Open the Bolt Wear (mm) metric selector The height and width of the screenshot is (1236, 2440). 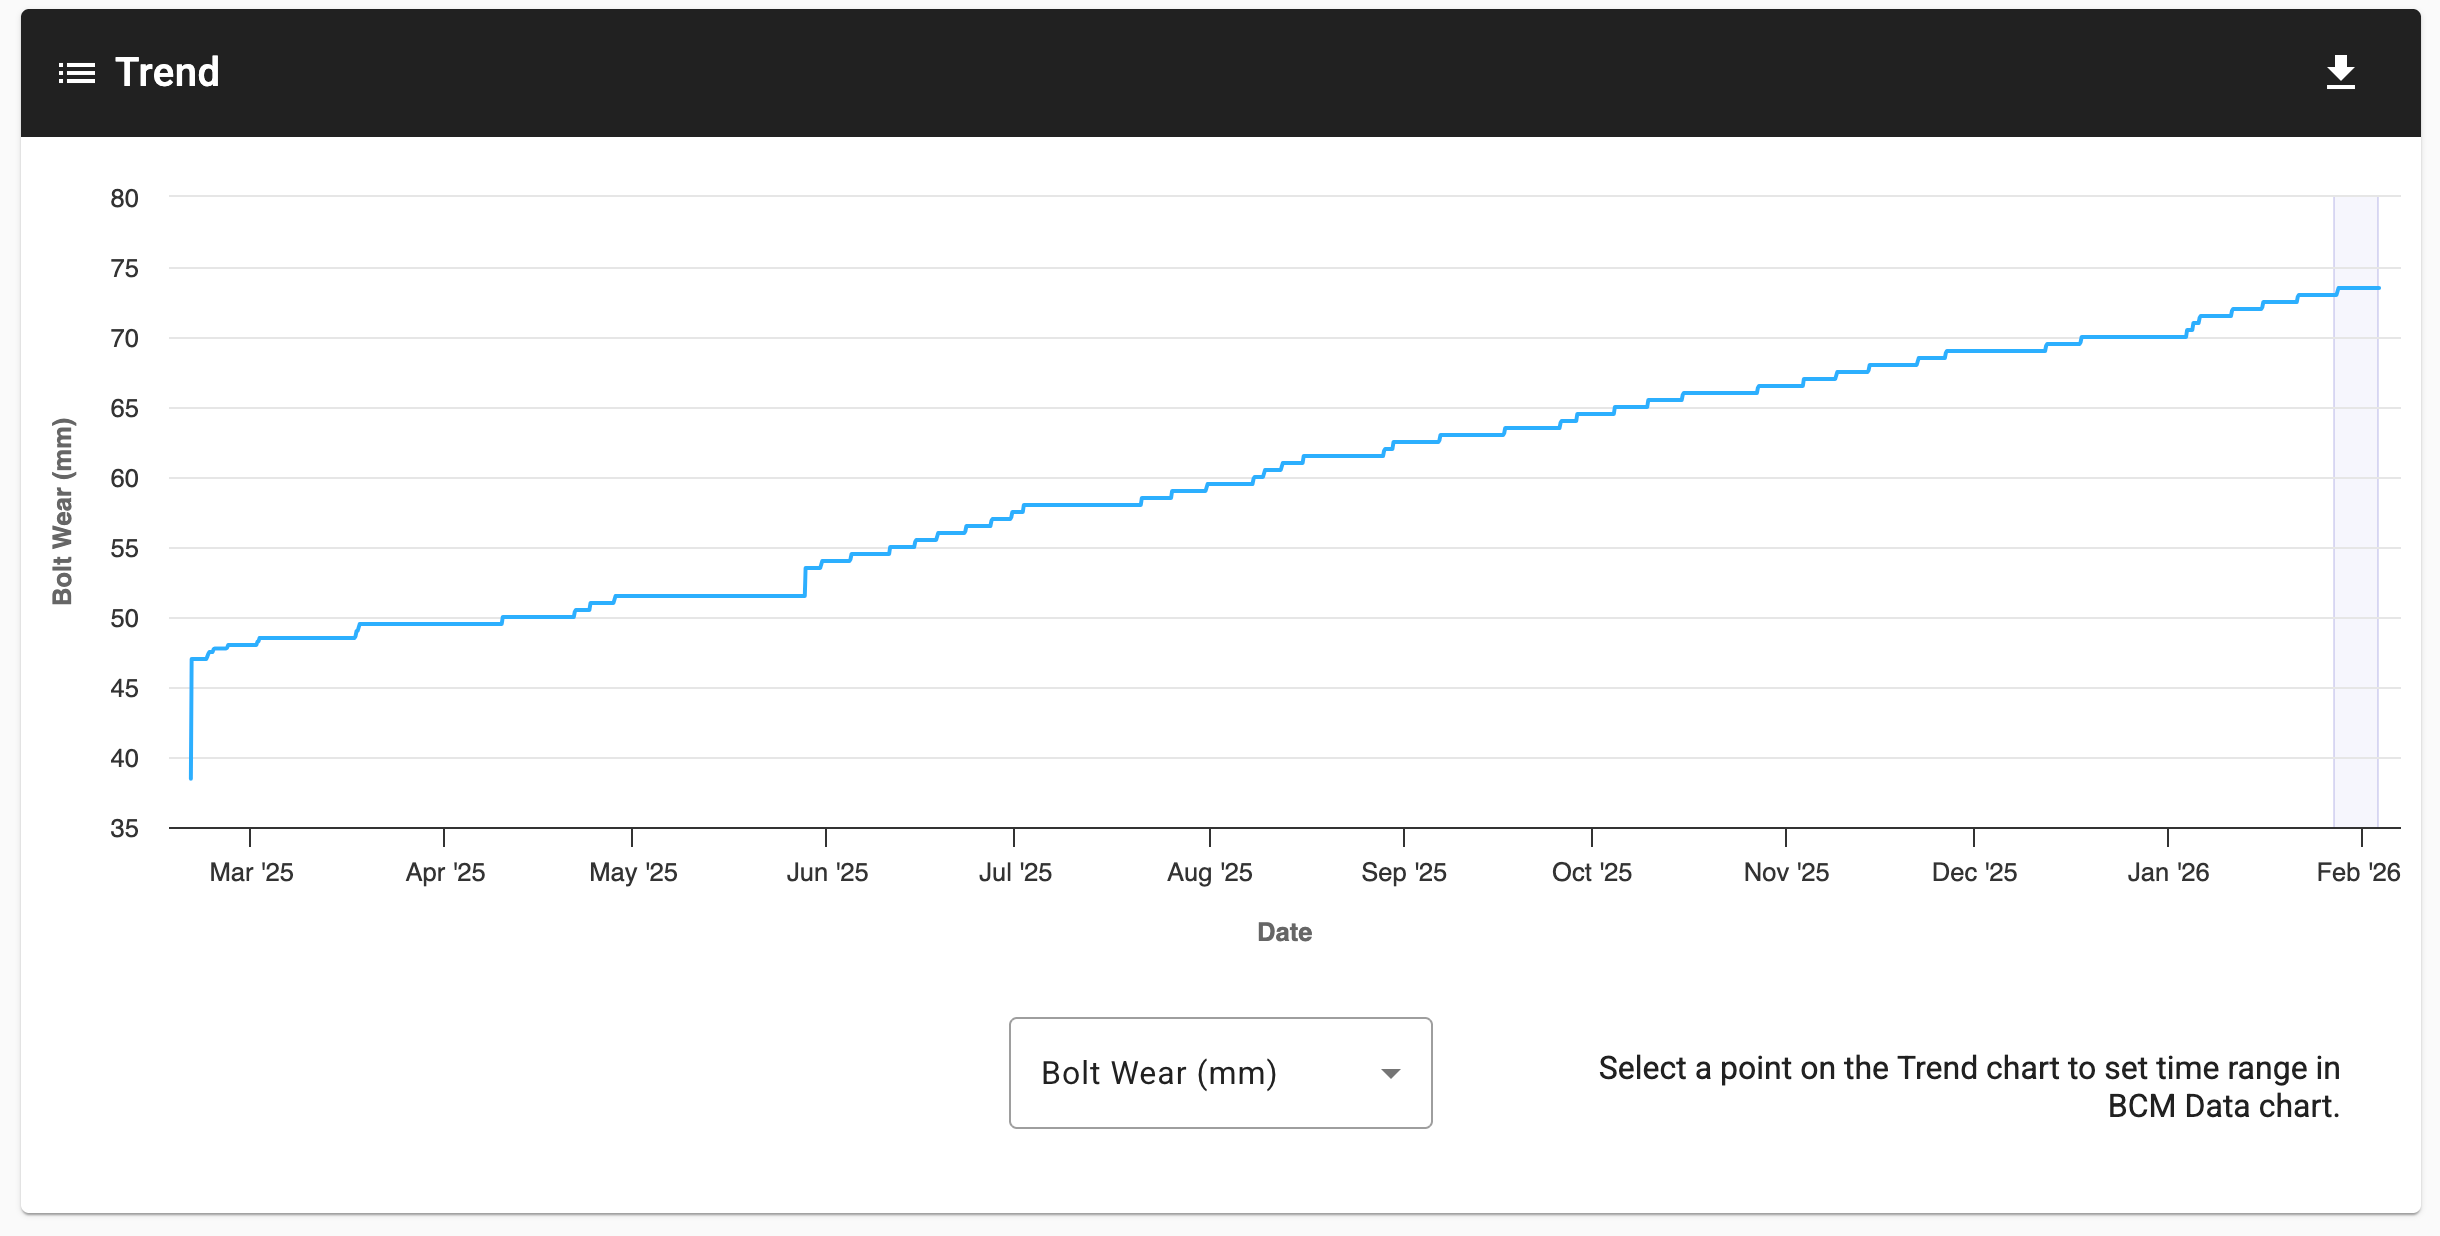click(1220, 1073)
